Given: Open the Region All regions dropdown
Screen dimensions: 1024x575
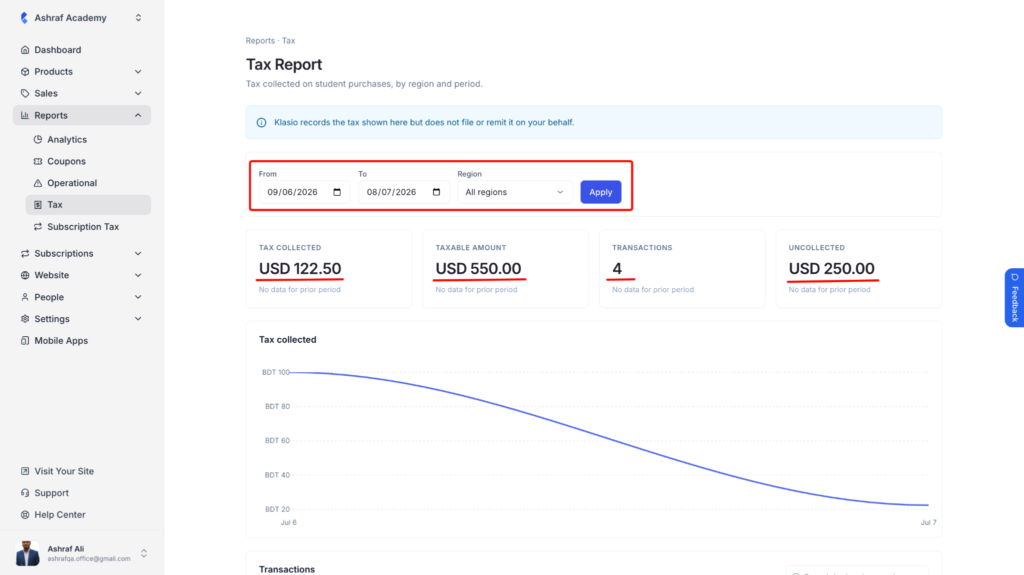Looking at the screenshot, I should (515, 192).
